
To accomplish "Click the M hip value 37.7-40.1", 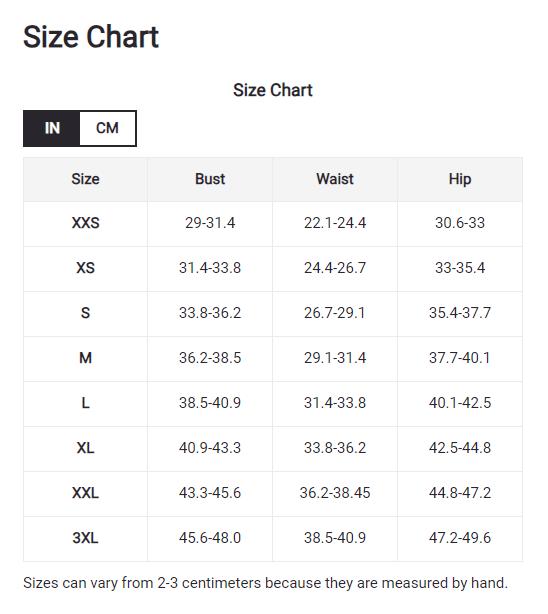I will [460, 358].
